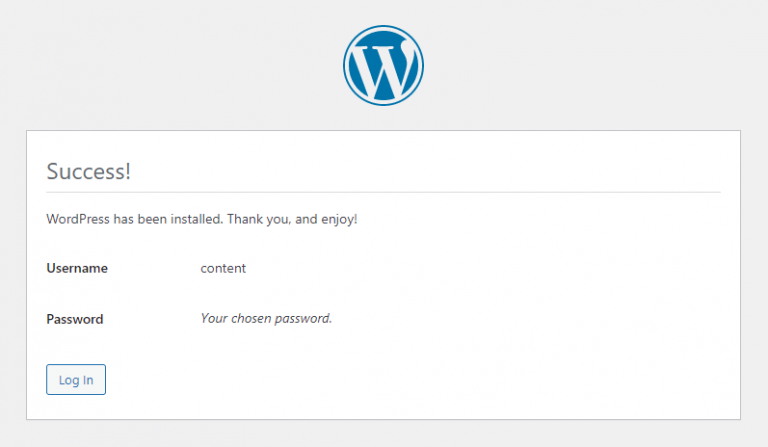Click the italic word "Your"
Viewport: 768px width, 447px height.
click(x=215, y=319)
